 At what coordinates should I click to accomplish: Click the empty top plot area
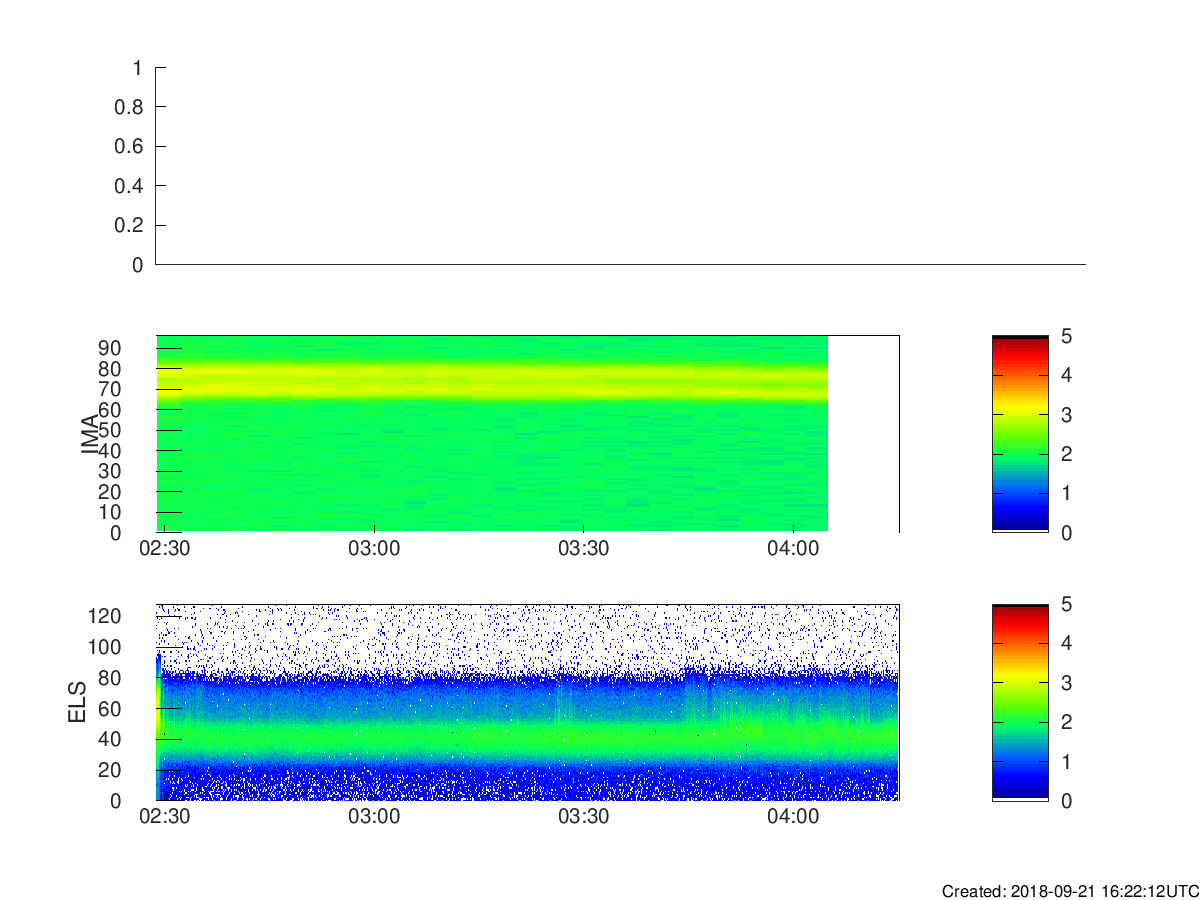620,166
